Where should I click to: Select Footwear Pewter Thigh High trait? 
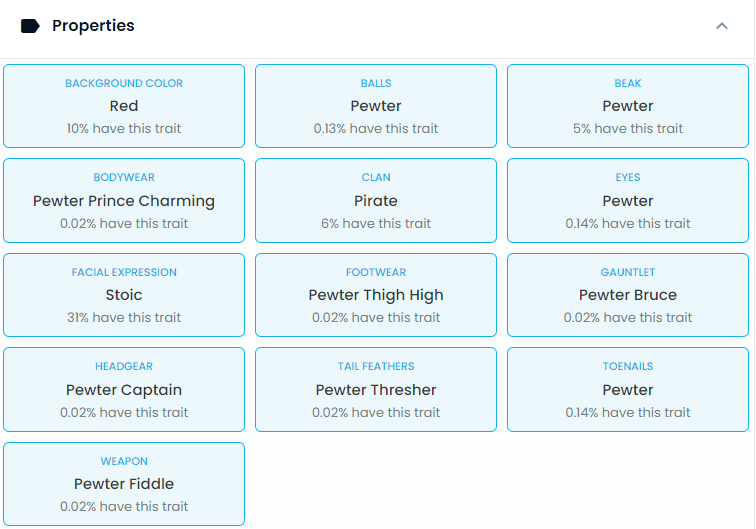(x=376, y=295)
